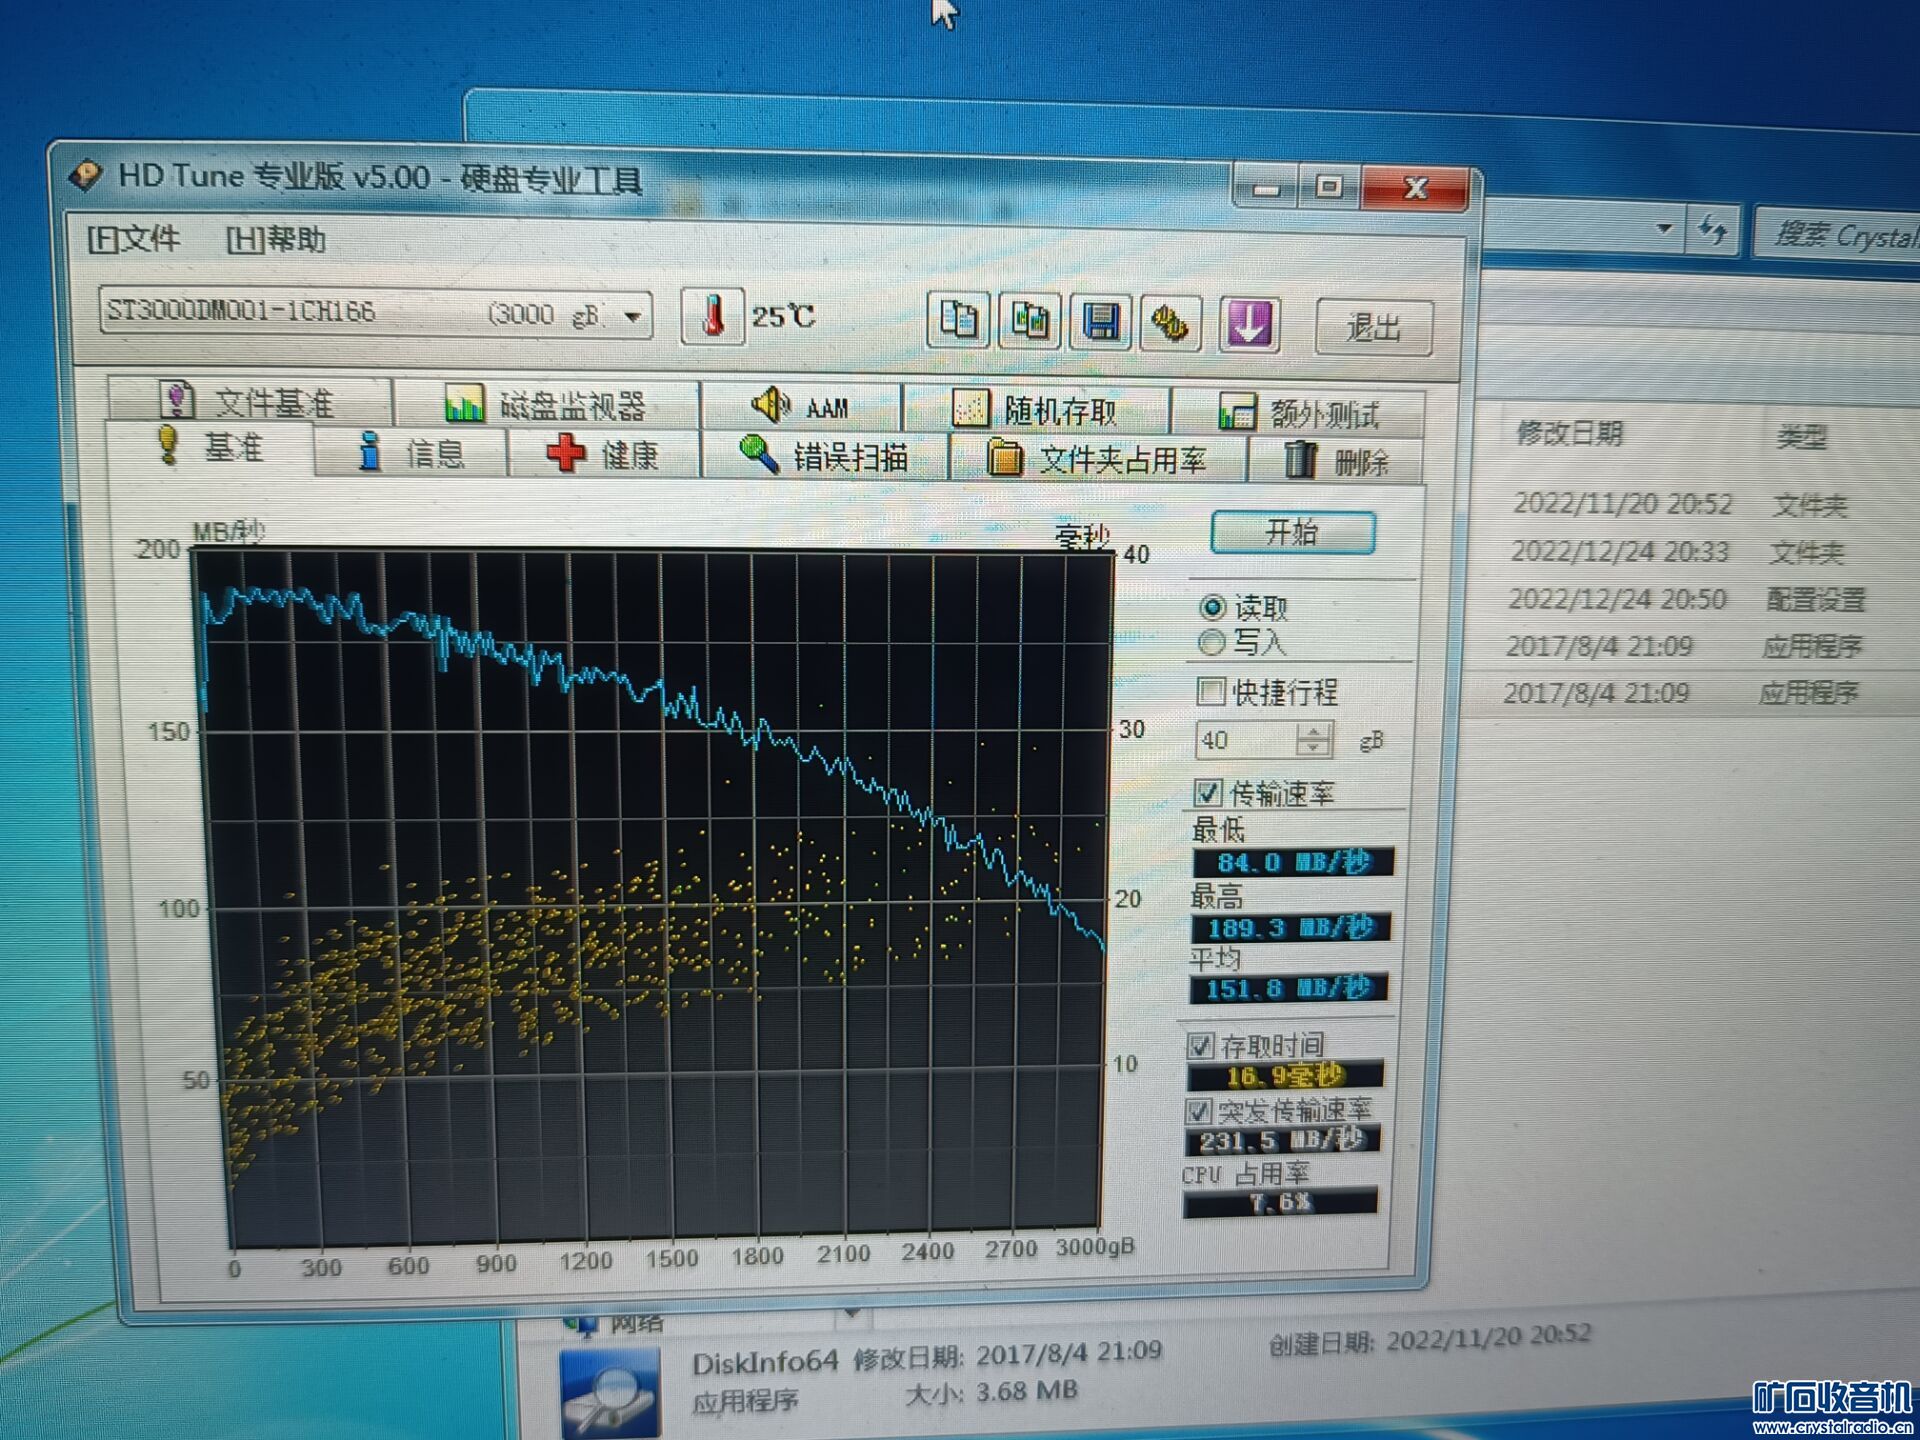
Task: Click the access time value 16.9毫秒
Action: click(x=1285, y=1076)
